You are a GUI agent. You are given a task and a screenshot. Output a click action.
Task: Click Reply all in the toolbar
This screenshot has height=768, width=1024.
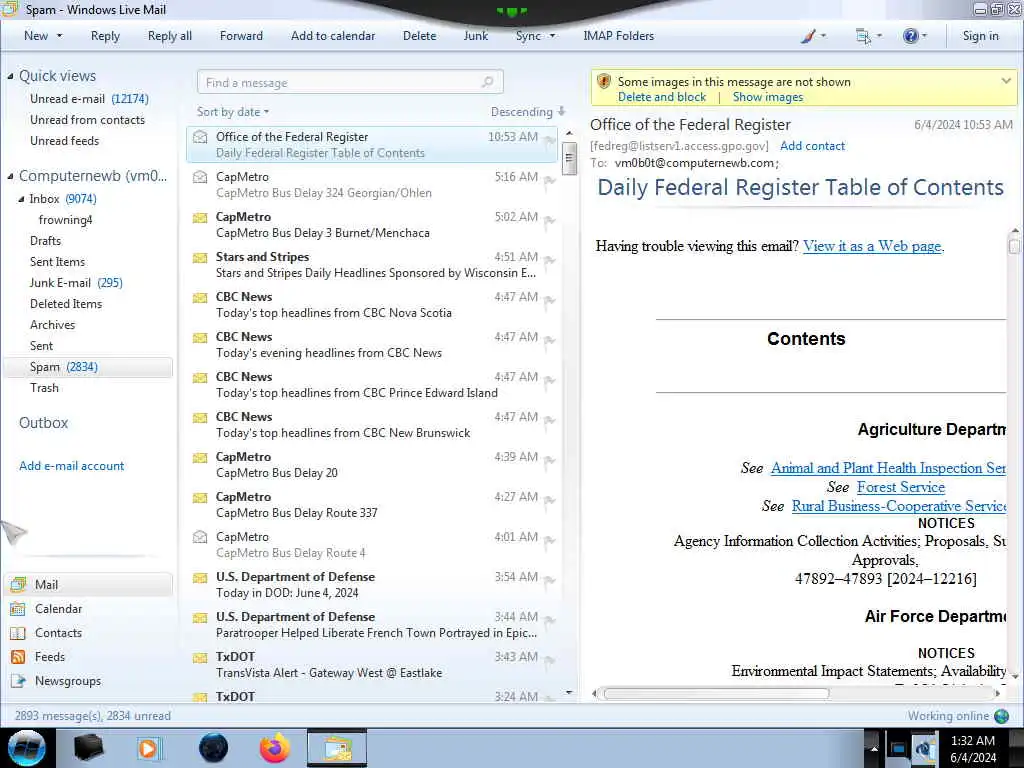(170, 36)
